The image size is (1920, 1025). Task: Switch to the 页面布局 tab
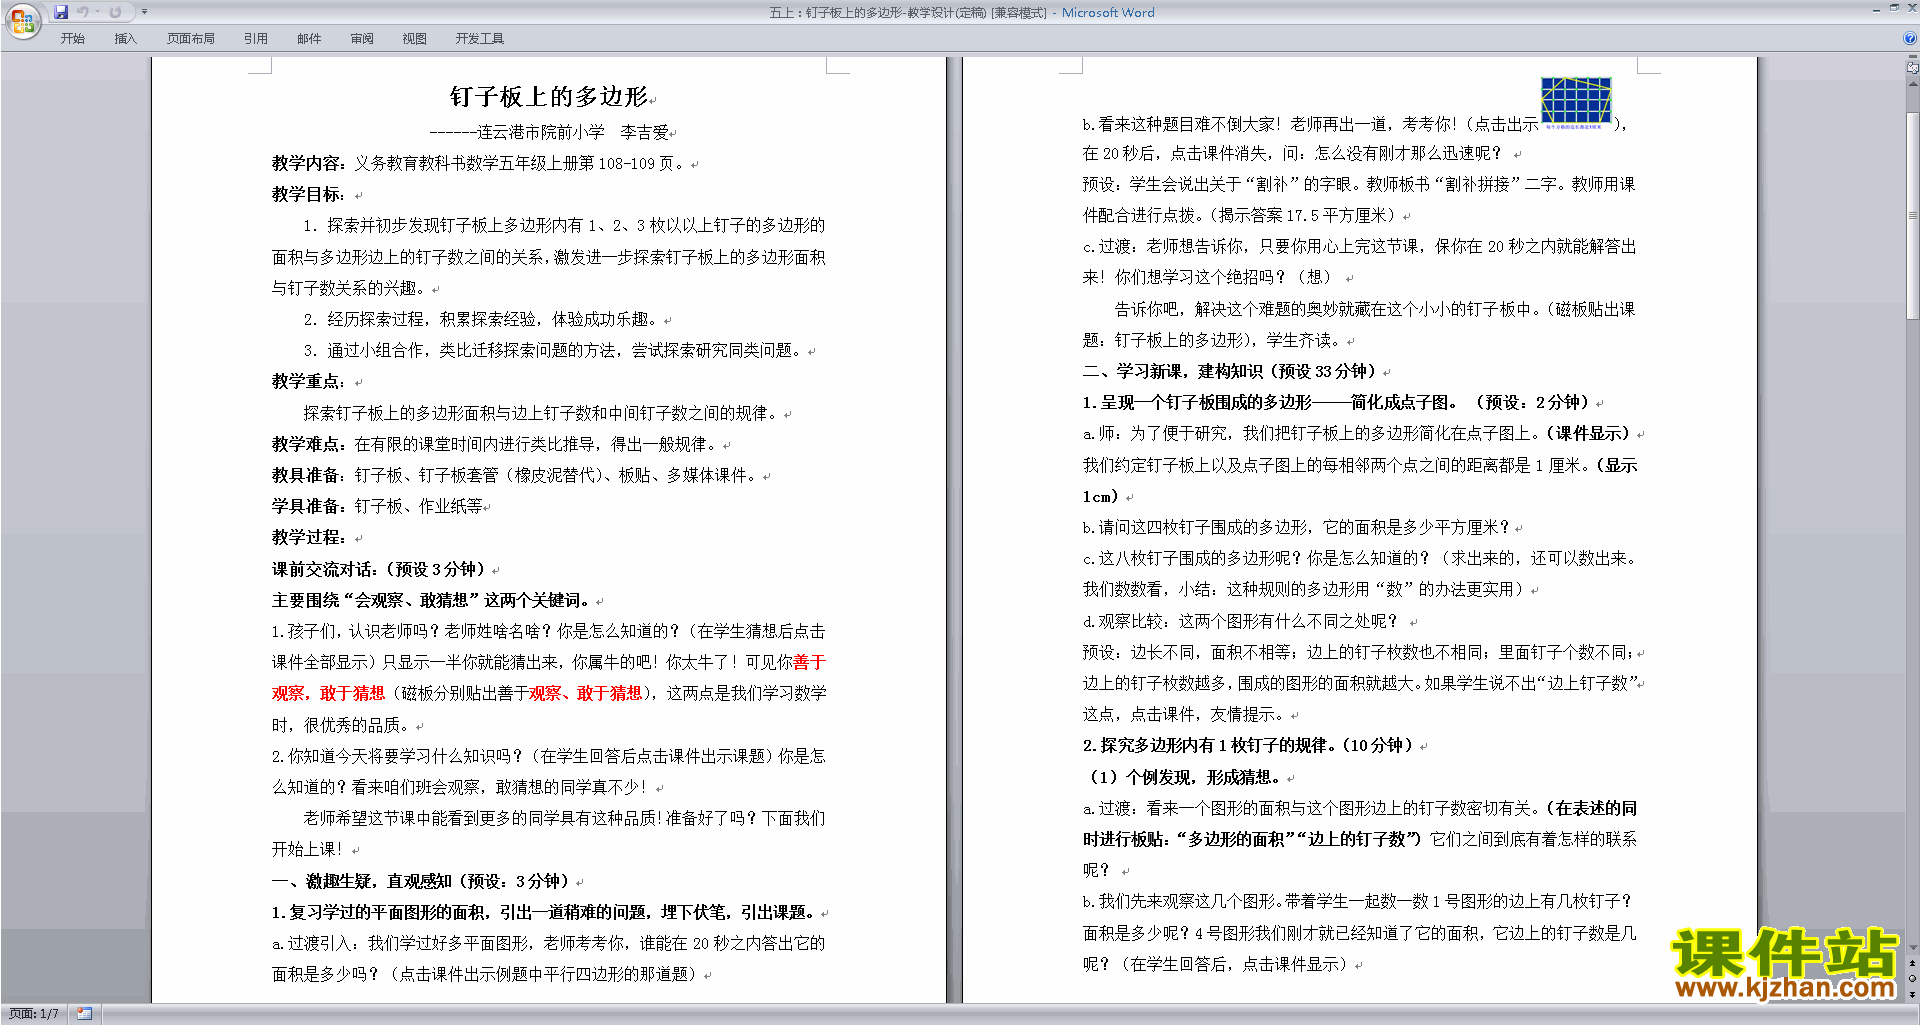point(191,38)
